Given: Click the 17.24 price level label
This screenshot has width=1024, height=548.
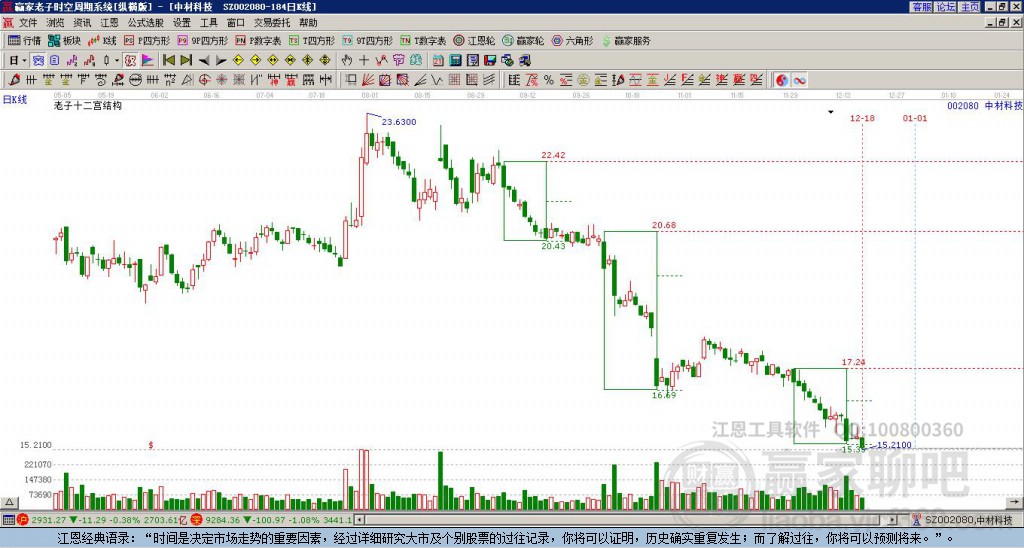Looking at the screenshot, I should (854, 362).
